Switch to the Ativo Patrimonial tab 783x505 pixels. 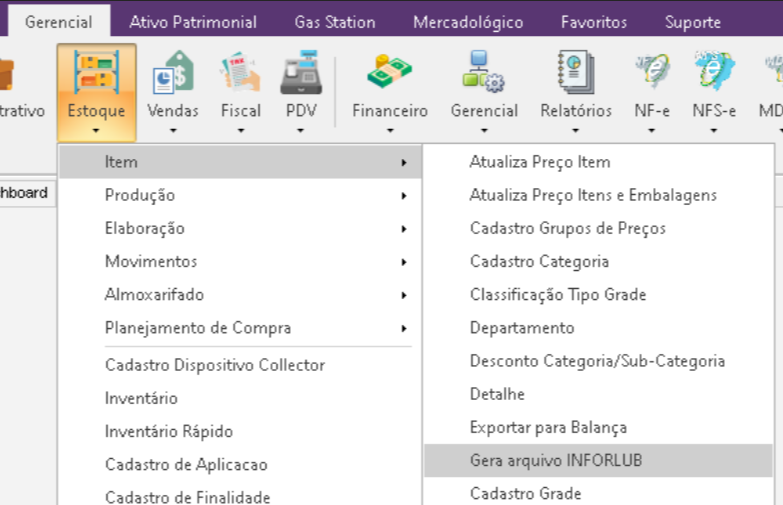pos(193,22)
